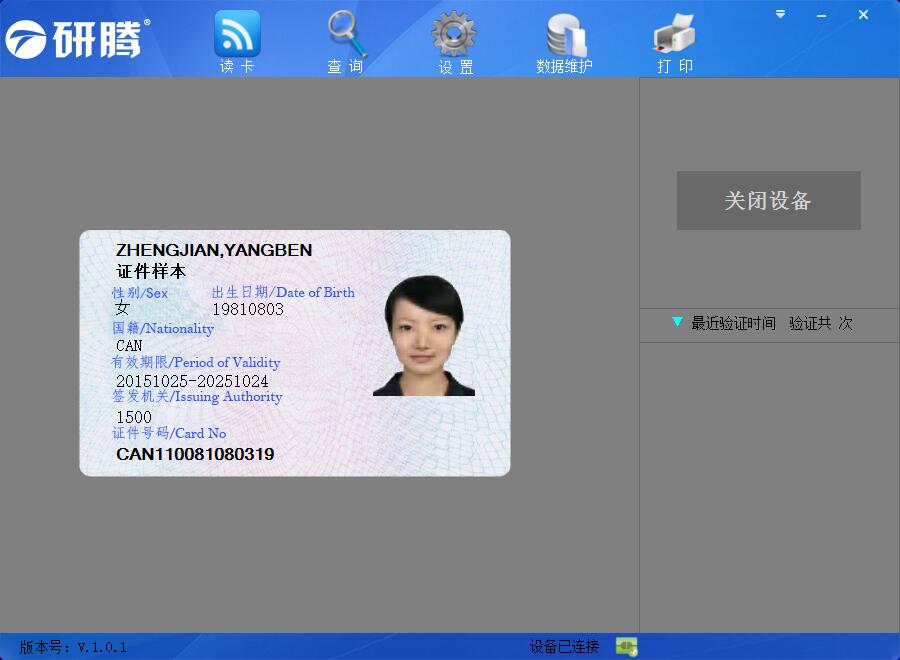The image size is (900, 660).
Task: Click the version number V.1.0.1 text
Action: (73, 647)
